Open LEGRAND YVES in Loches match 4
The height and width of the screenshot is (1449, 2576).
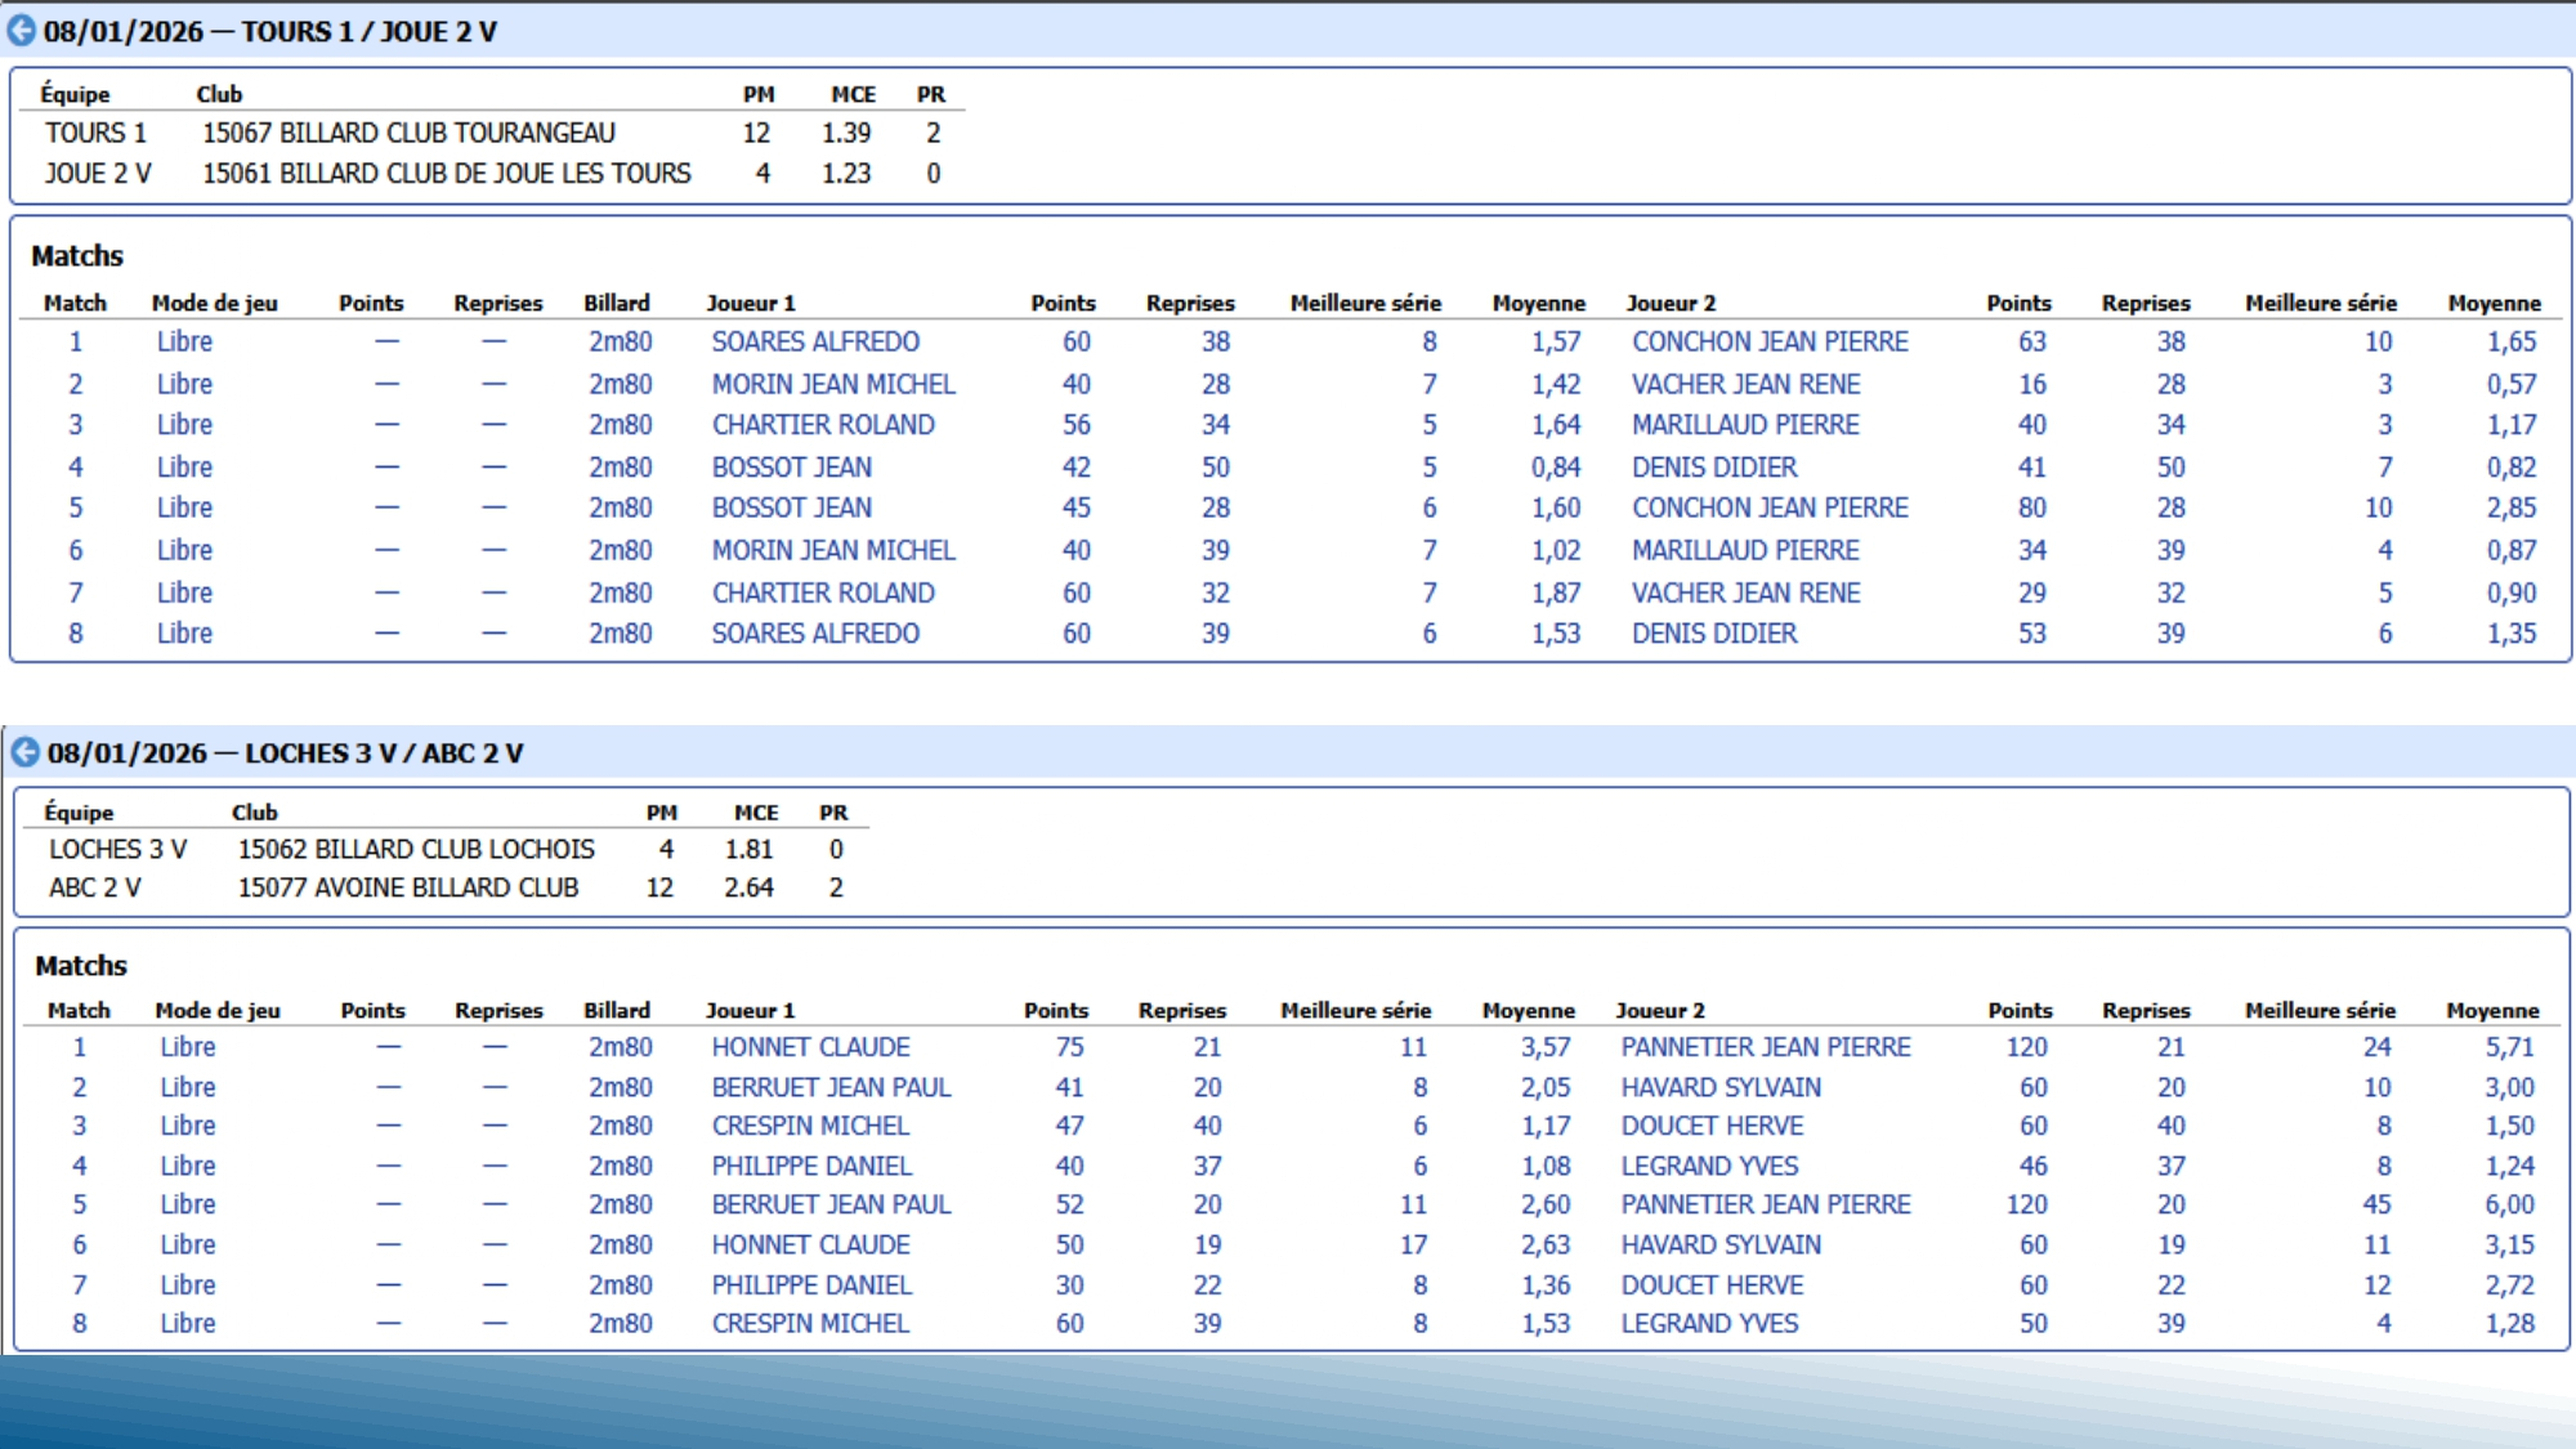1709,1166
